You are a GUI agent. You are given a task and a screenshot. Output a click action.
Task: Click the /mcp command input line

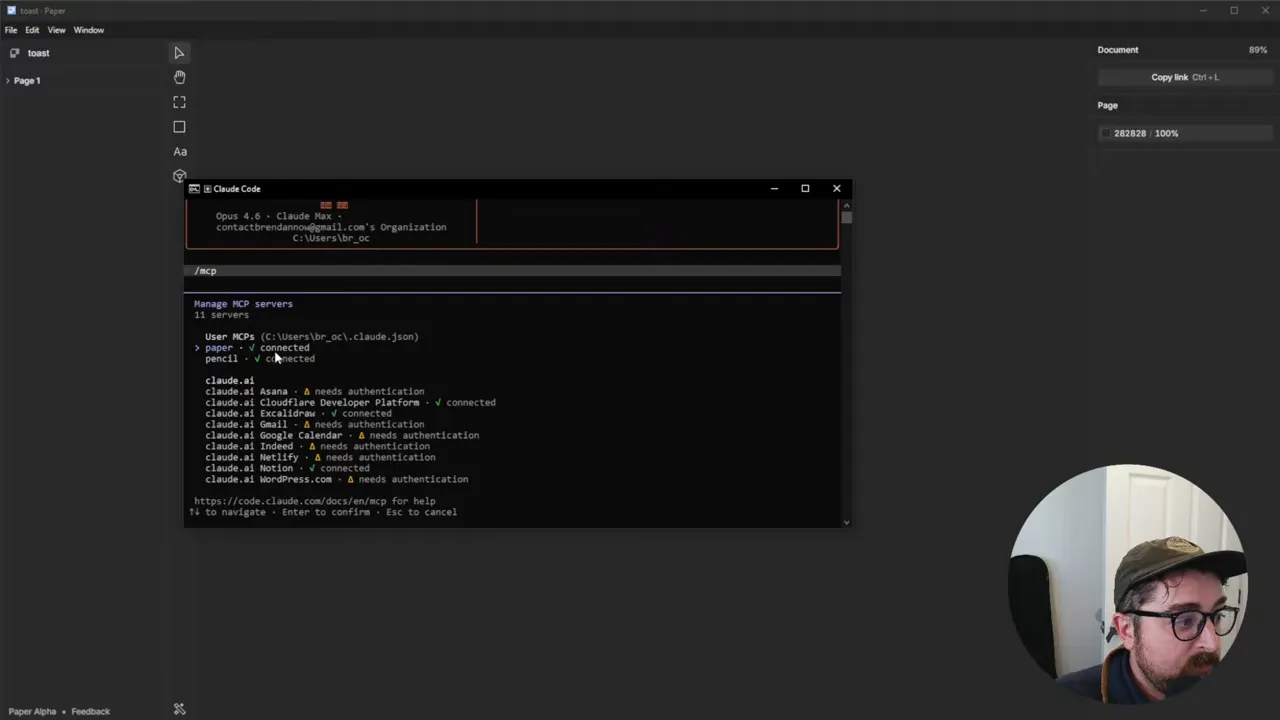[512, 271]
